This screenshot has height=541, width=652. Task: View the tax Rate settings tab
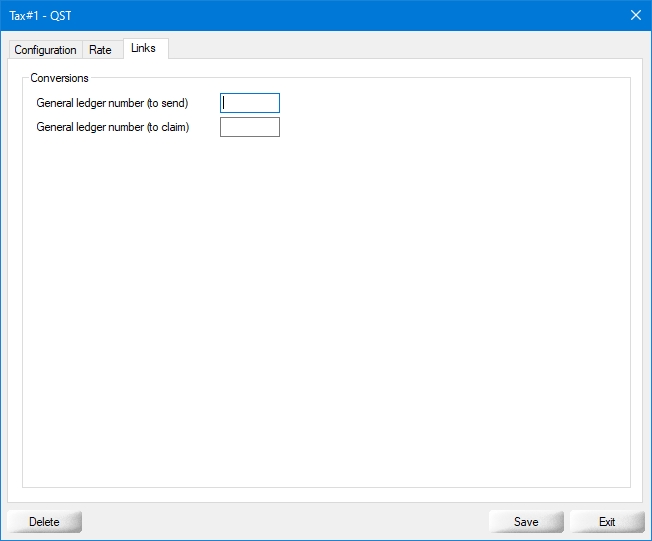tap(100, 50)
